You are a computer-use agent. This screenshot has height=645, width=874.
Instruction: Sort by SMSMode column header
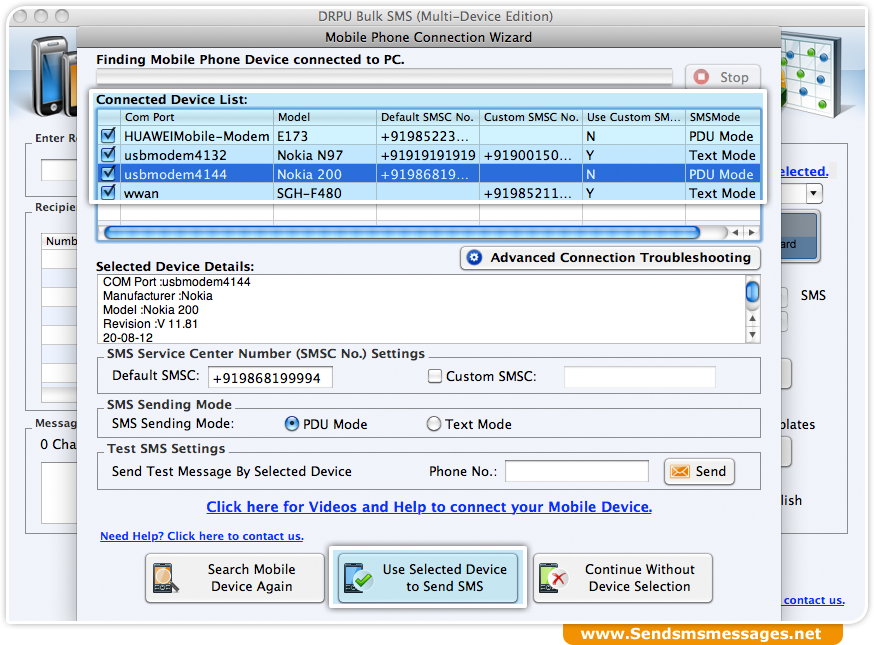tap(723, 117)
